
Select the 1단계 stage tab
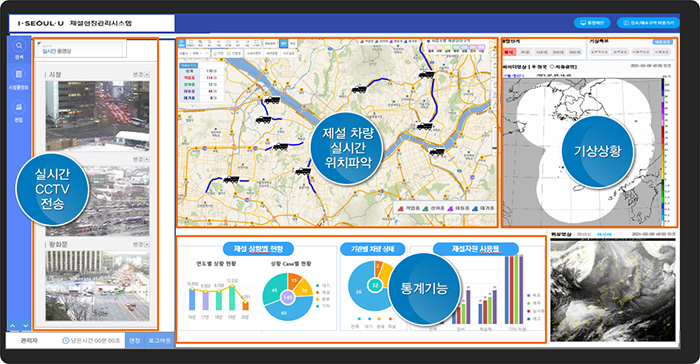542,52
